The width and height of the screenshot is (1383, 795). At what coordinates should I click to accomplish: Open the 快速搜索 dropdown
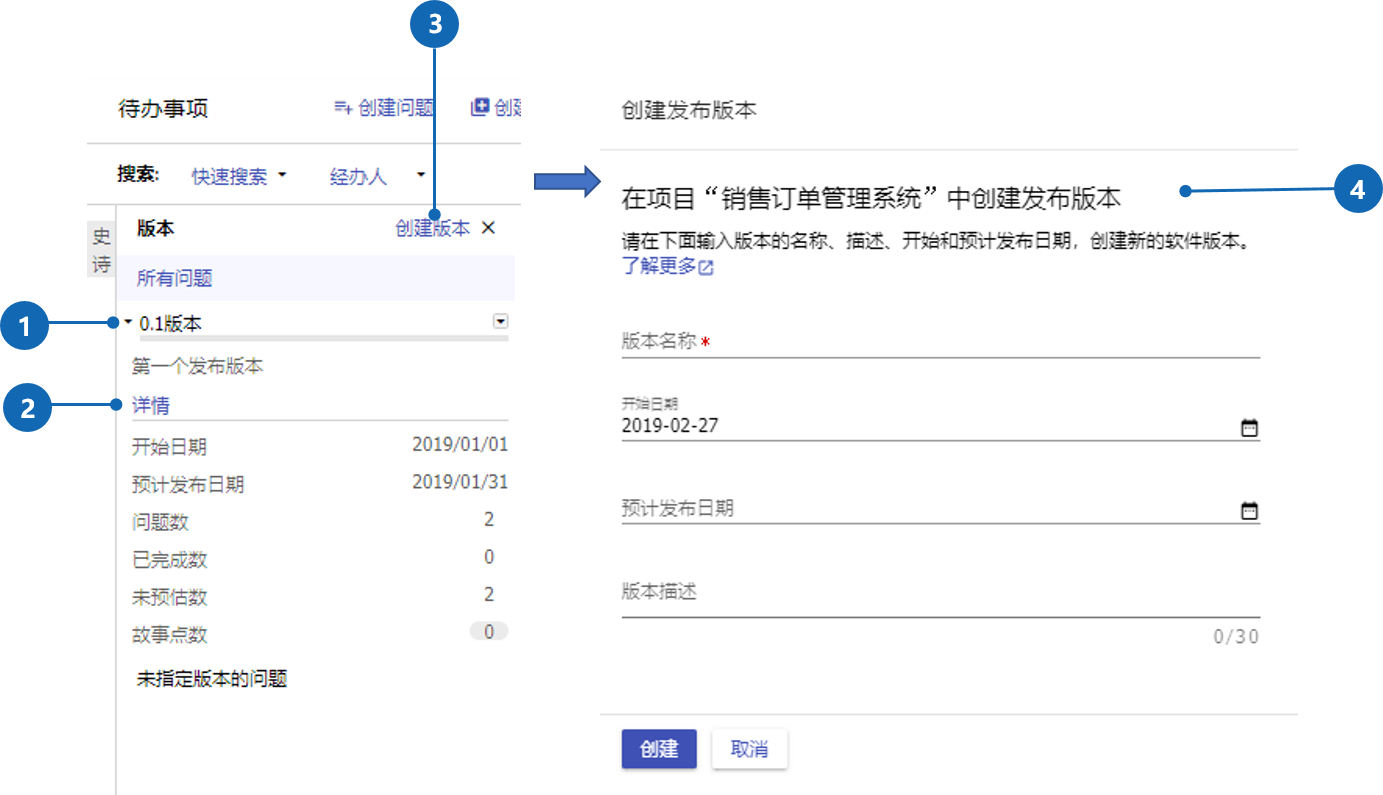click(238, 176)
